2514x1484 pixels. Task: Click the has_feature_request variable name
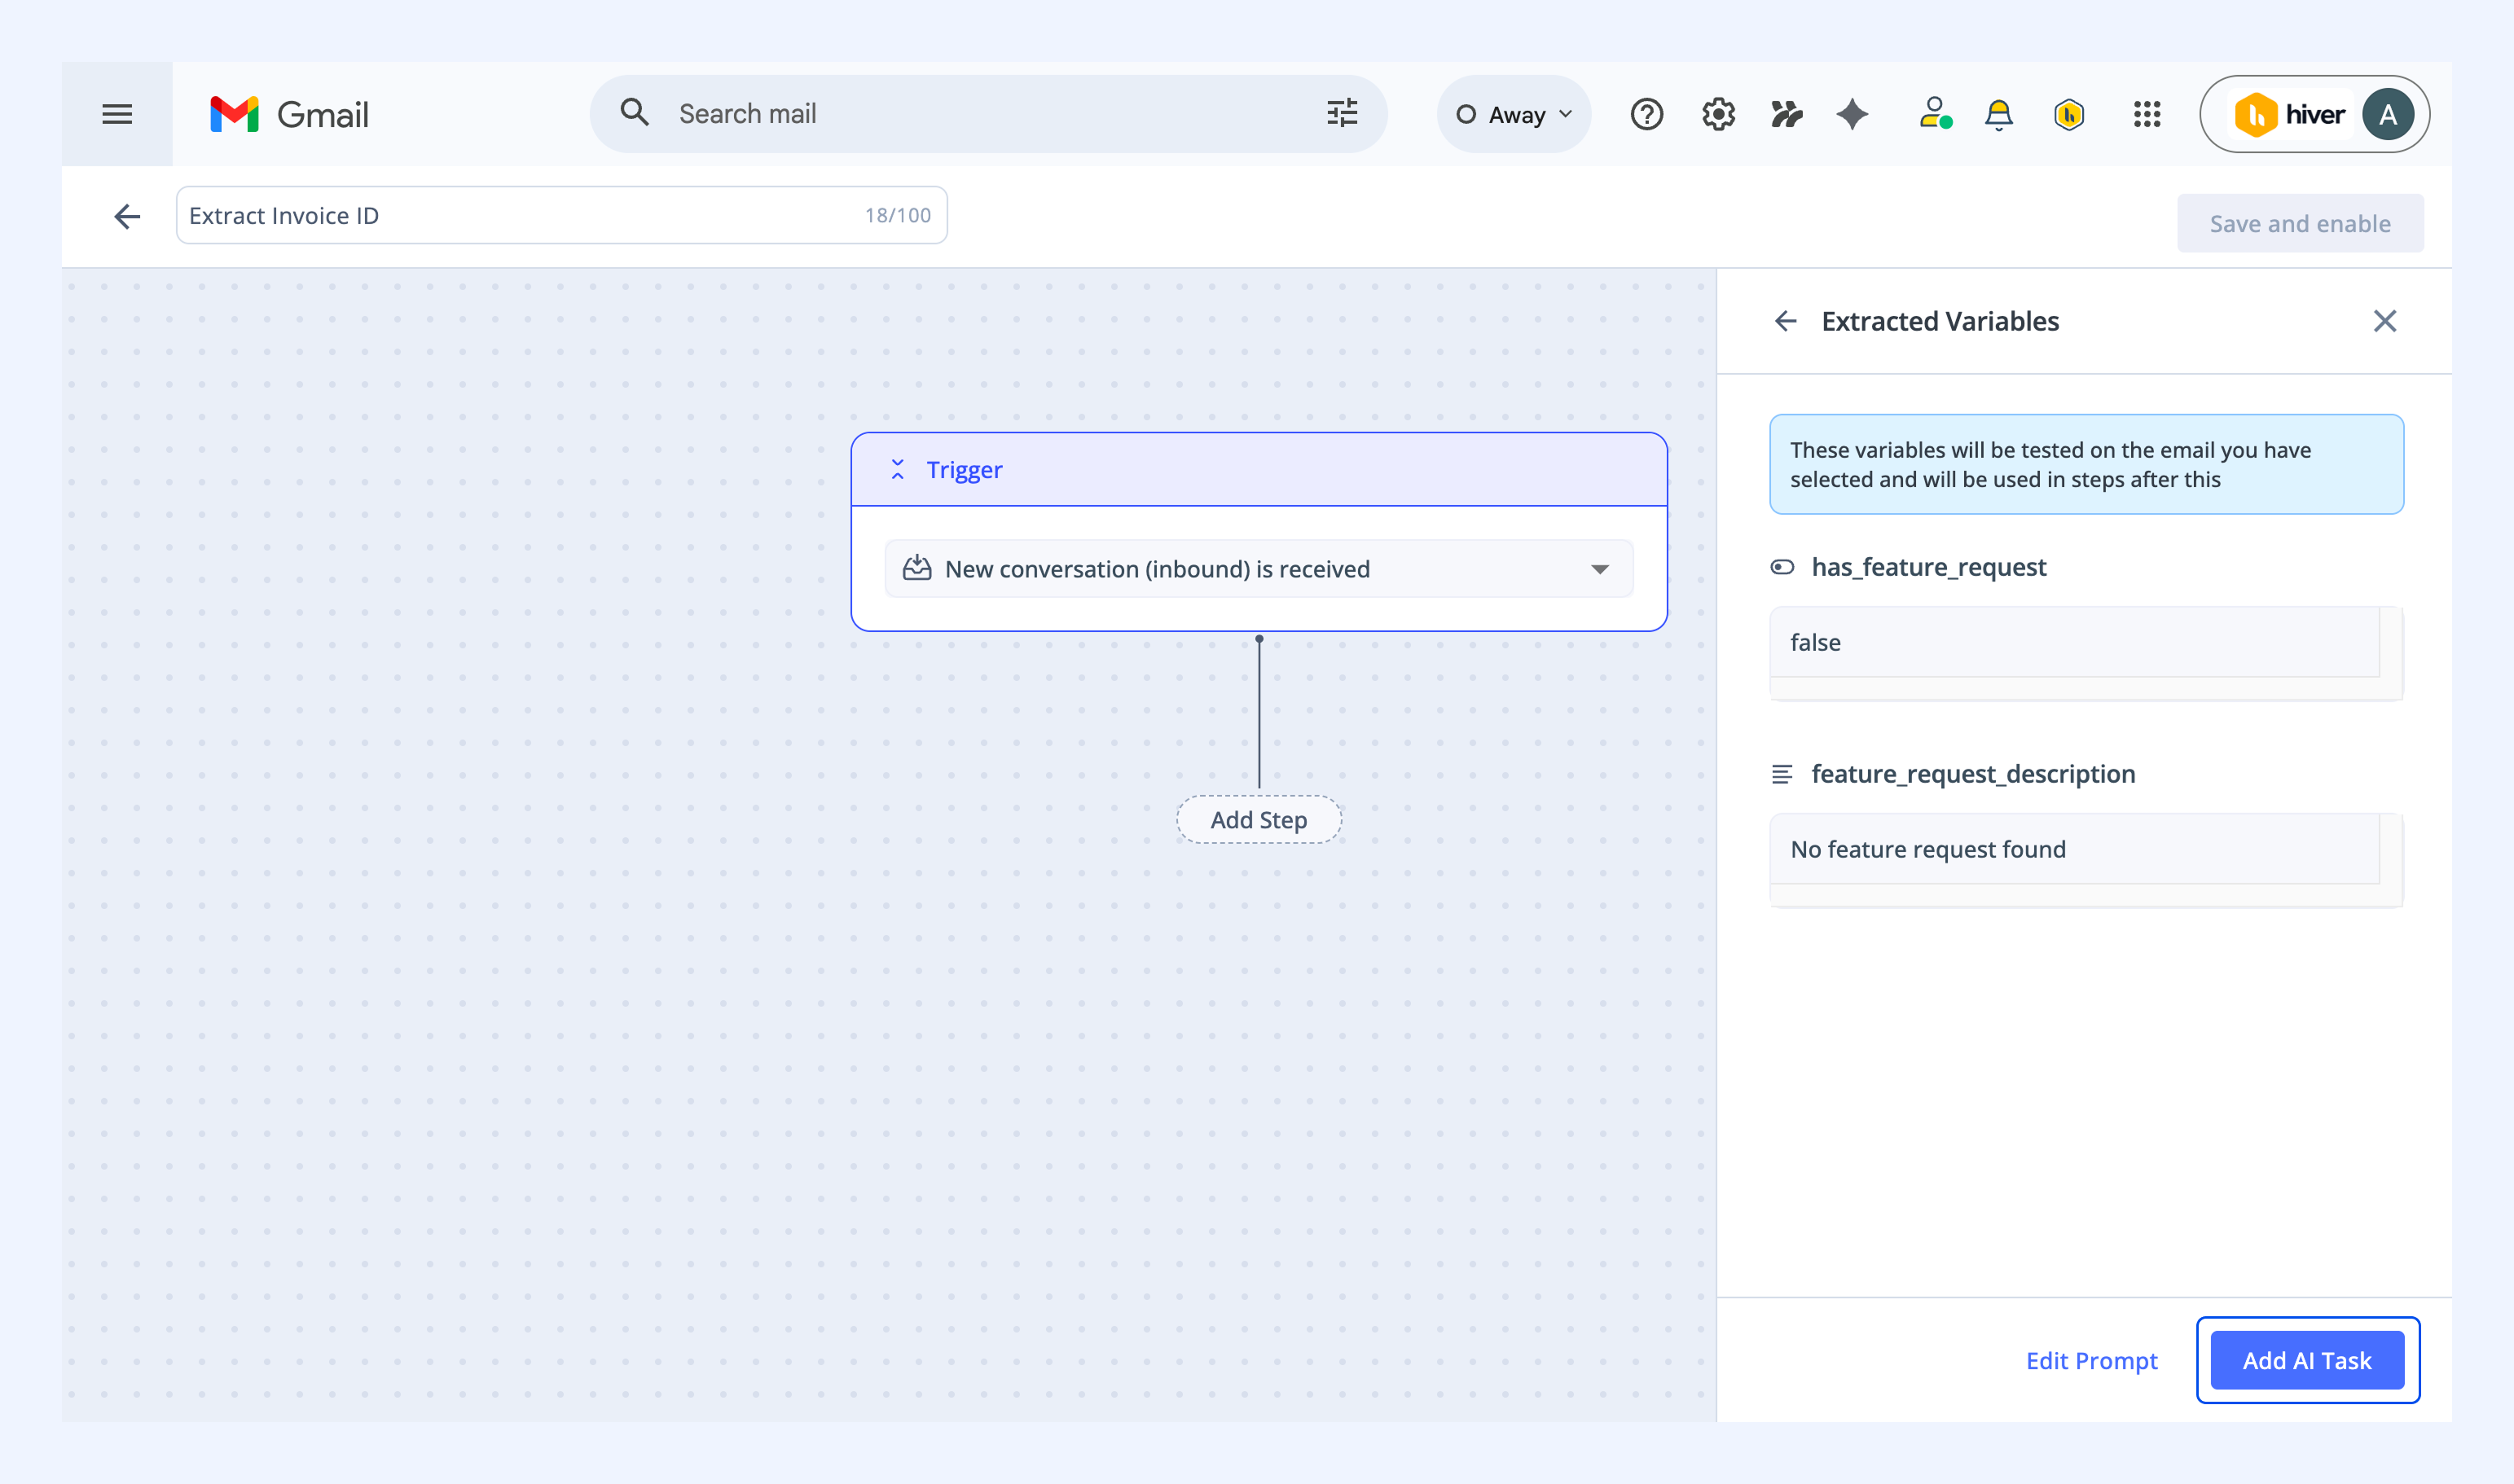click(x=1929, y=567)
